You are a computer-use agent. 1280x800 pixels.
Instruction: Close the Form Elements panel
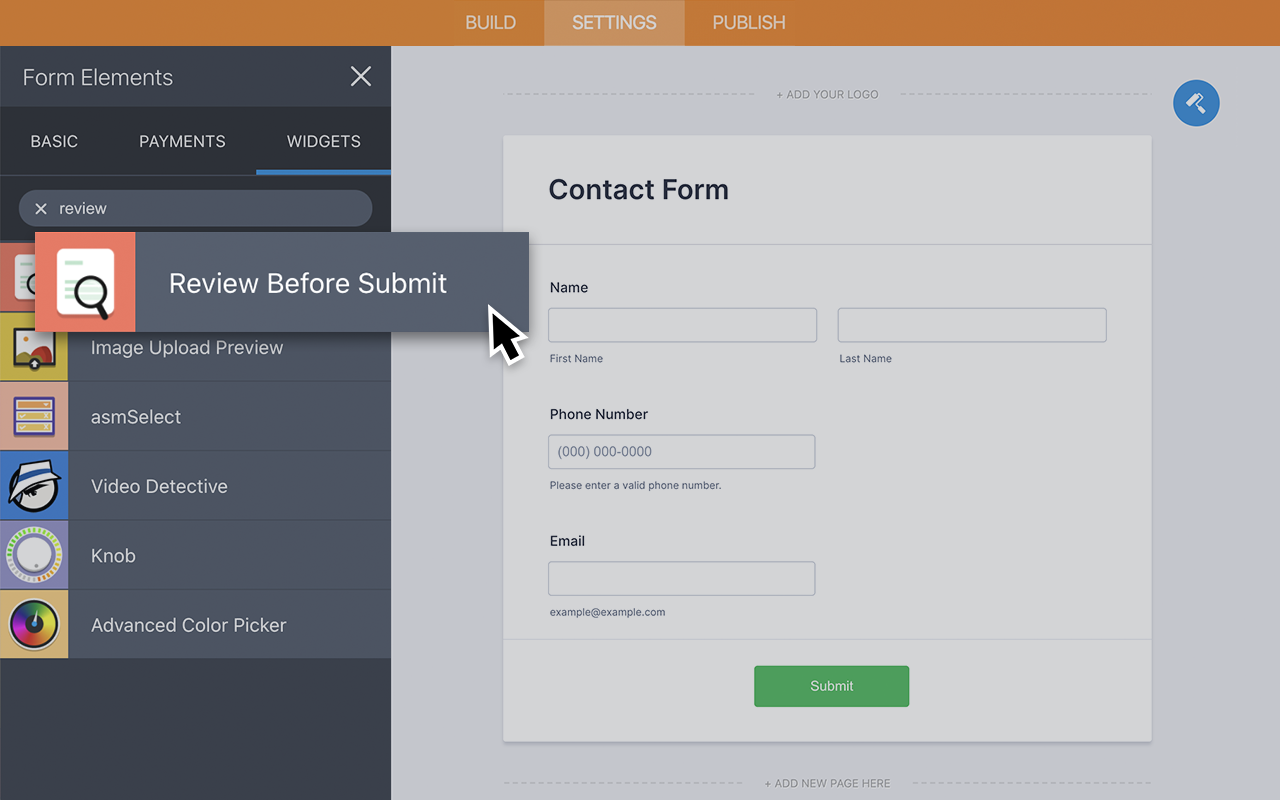tap(360, 76)
